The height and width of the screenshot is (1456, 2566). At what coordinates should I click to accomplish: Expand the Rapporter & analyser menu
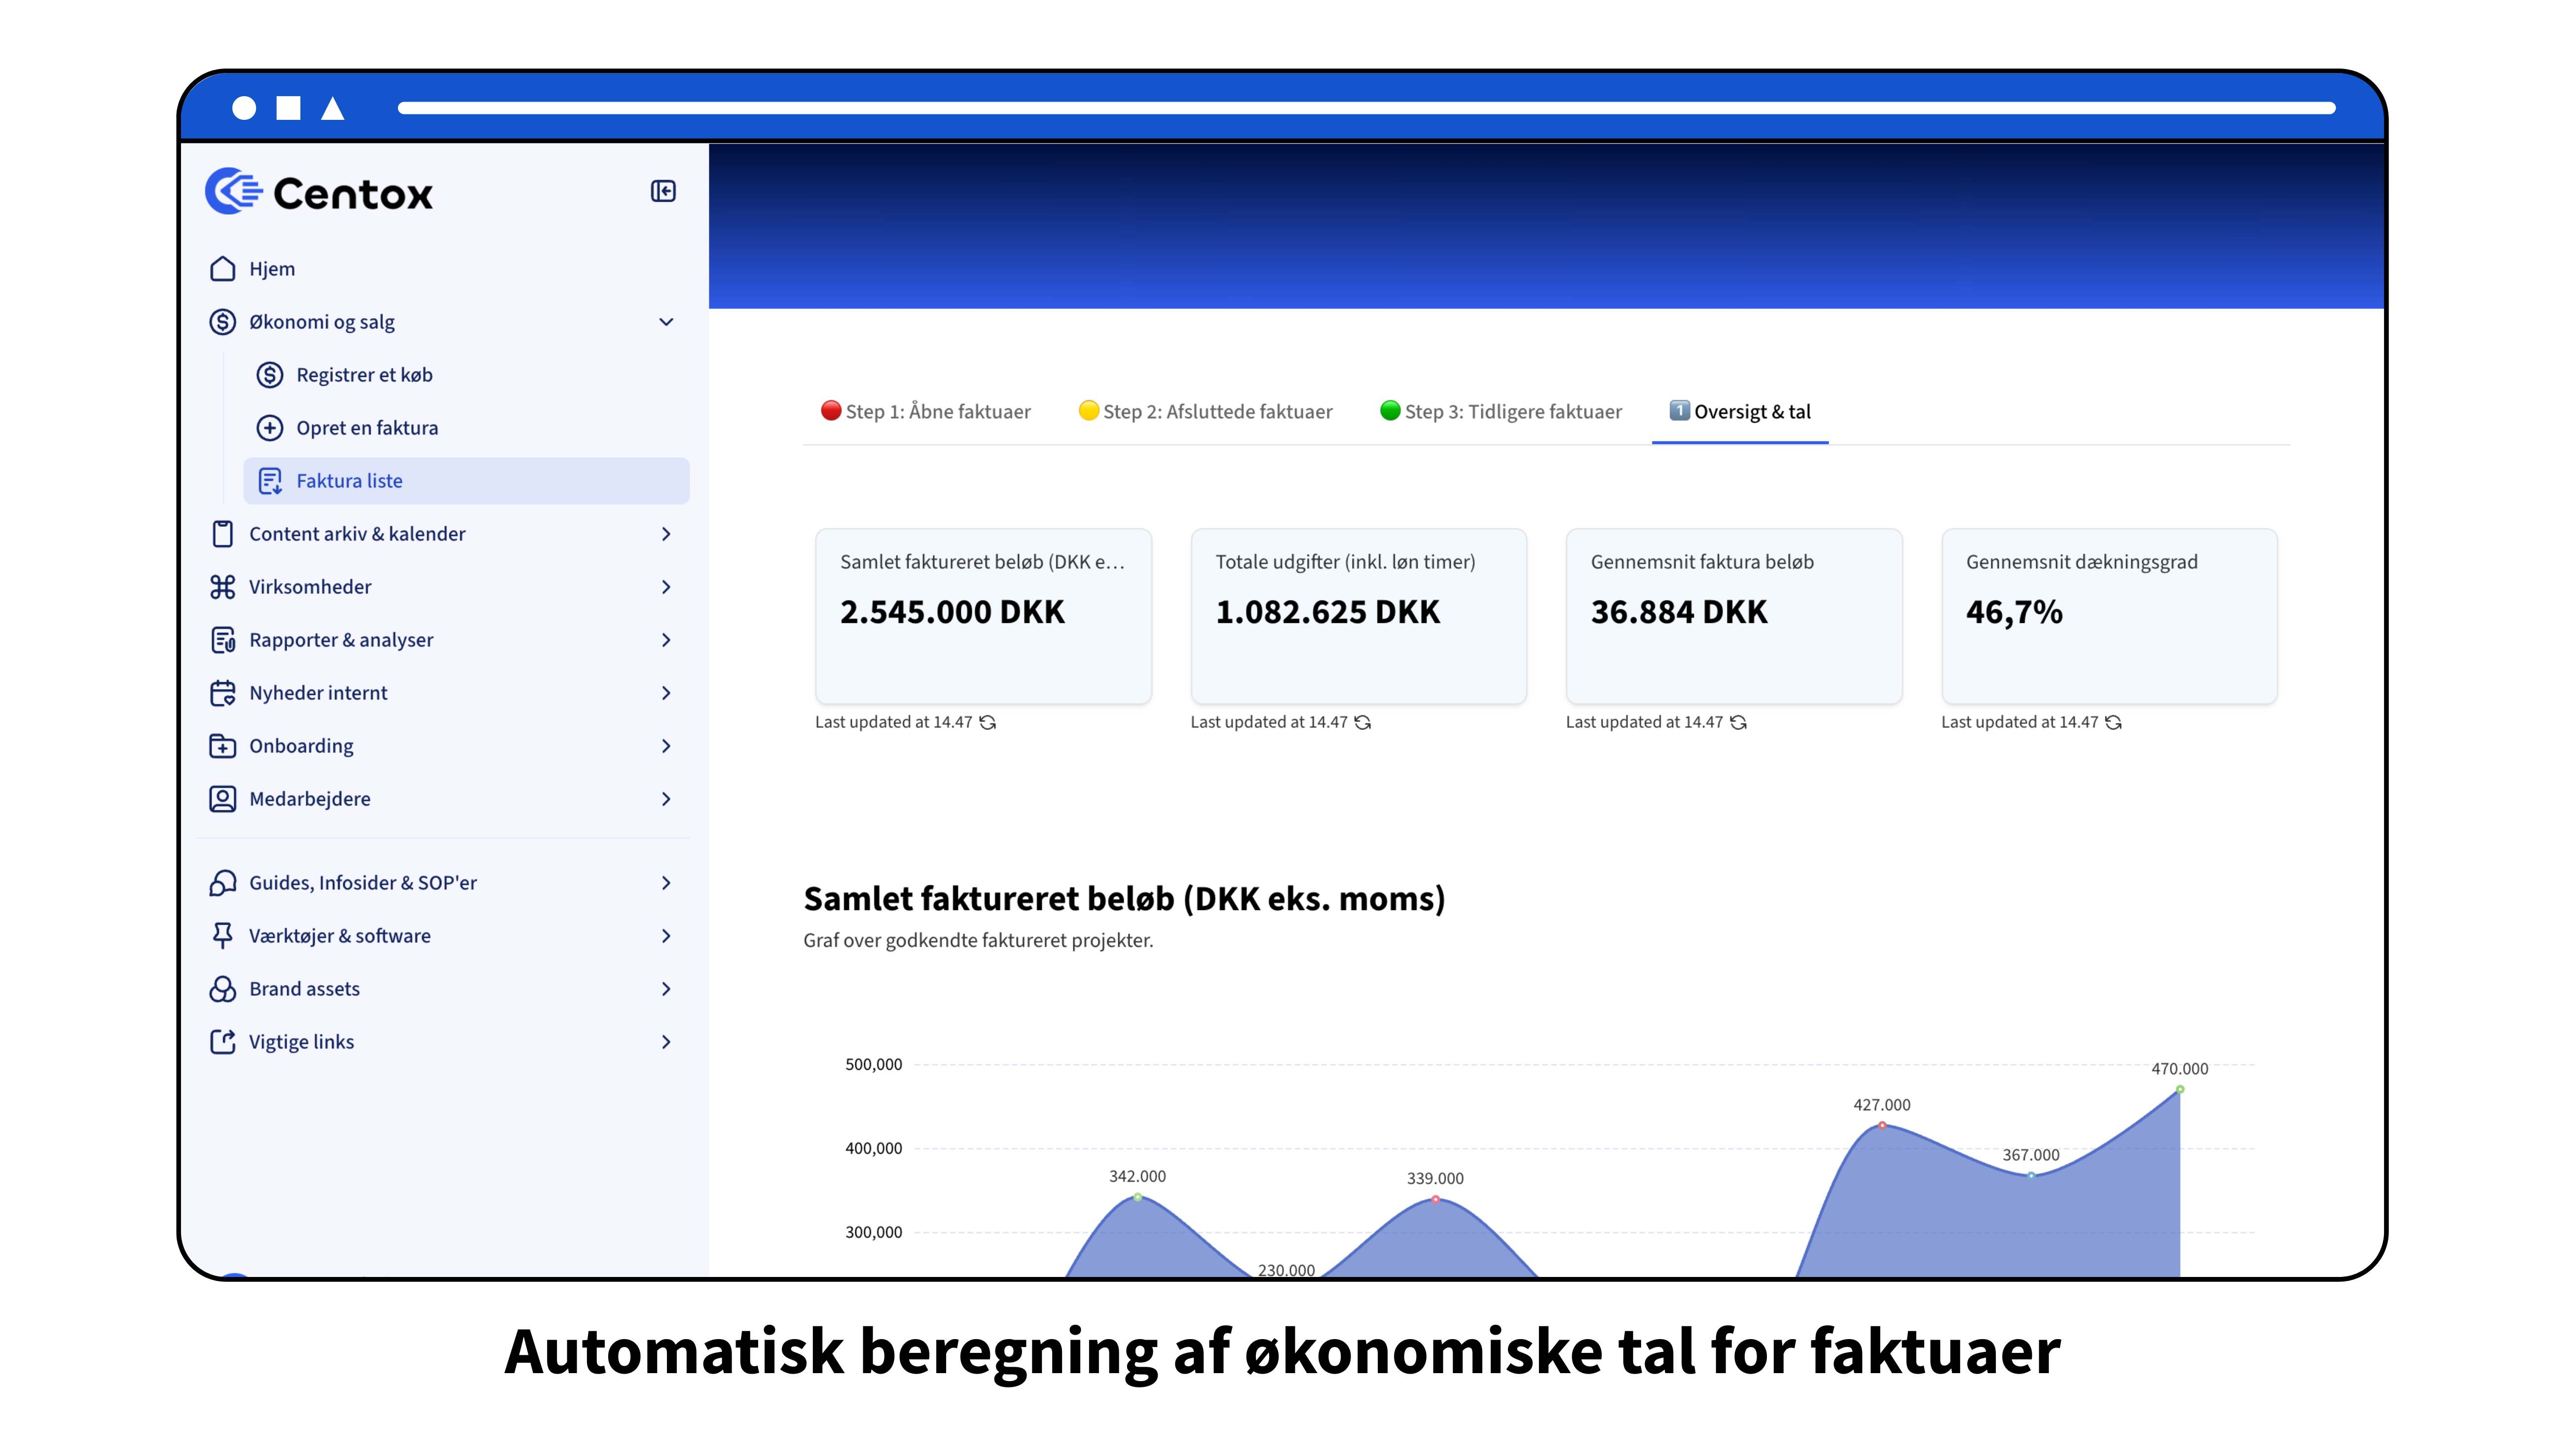(x=666, y=640)
